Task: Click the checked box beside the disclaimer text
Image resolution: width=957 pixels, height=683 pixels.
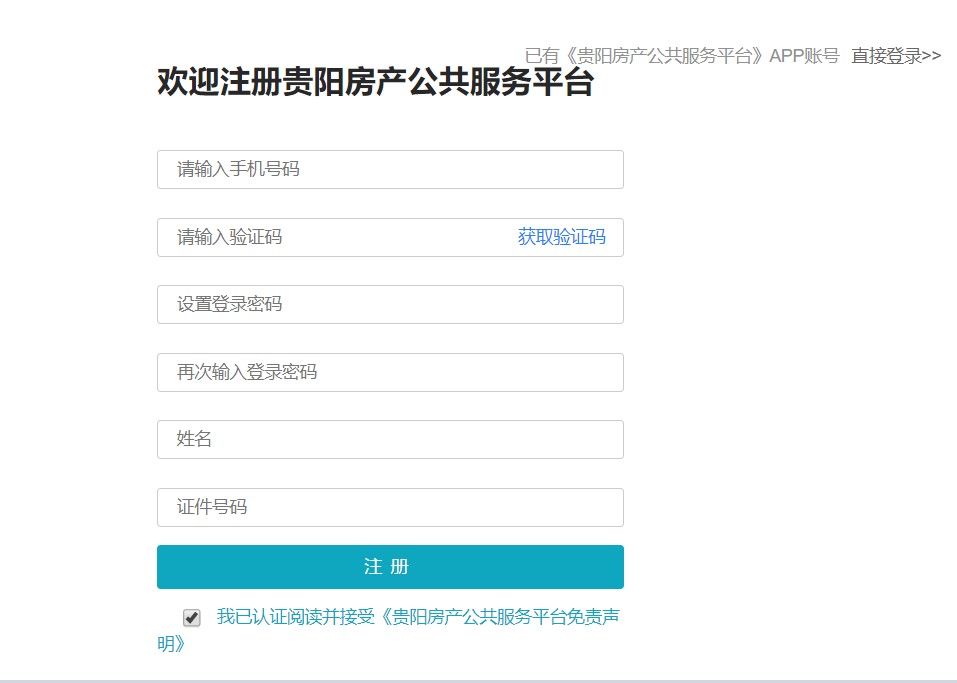Action: [x=192, y=618]
